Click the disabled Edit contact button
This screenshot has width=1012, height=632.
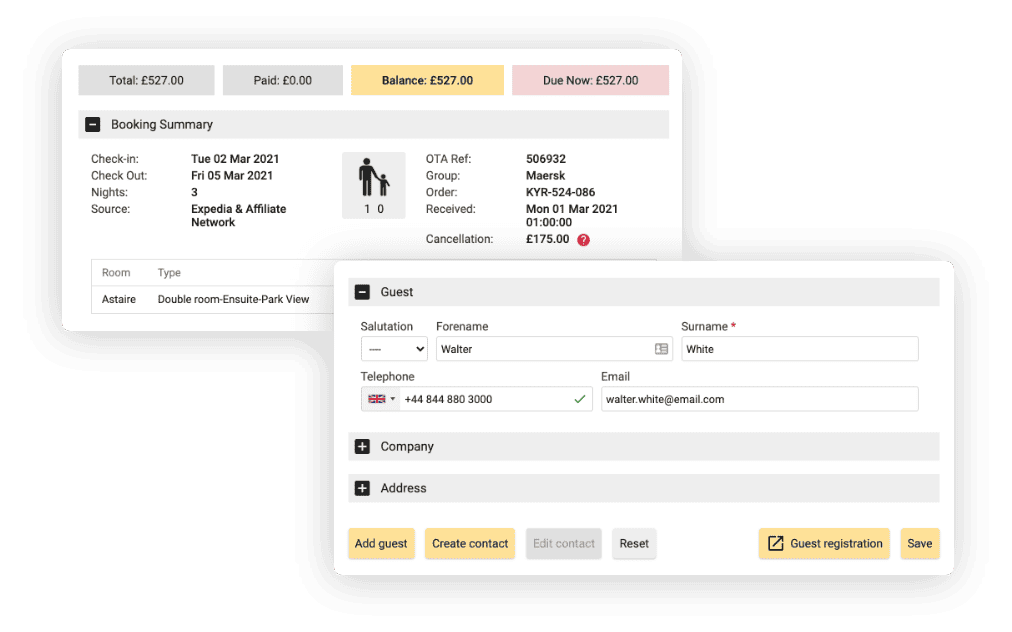(x=563, y=544)
